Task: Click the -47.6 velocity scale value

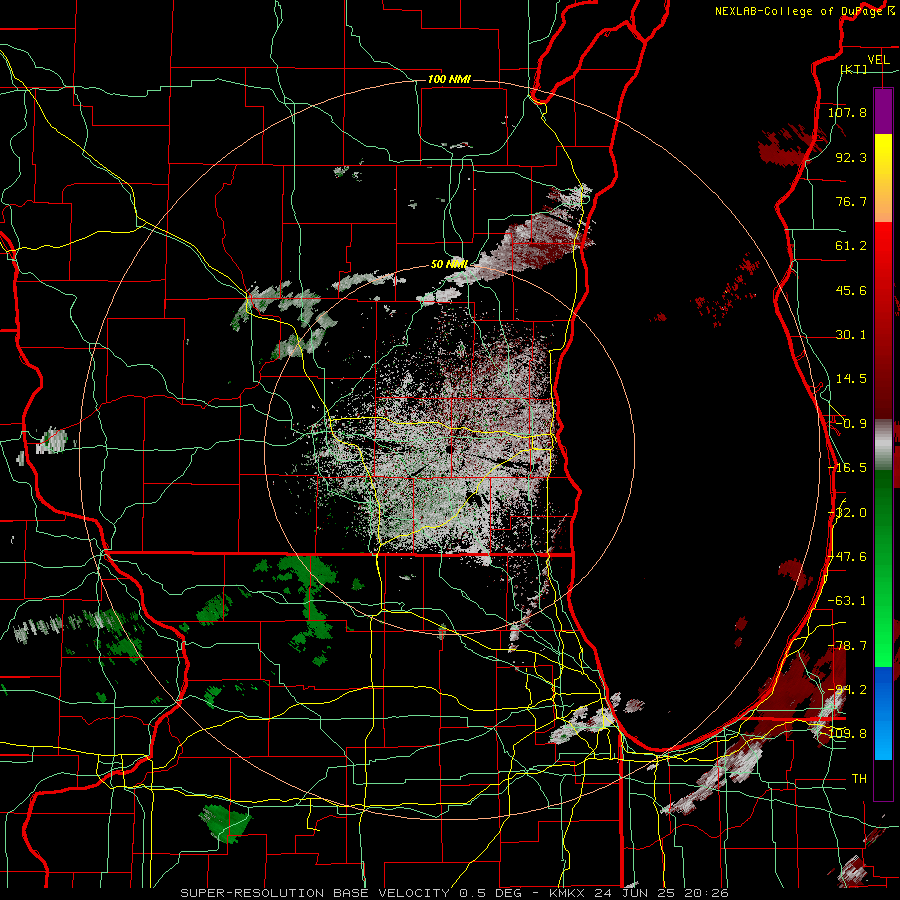Action: point(847,557)
